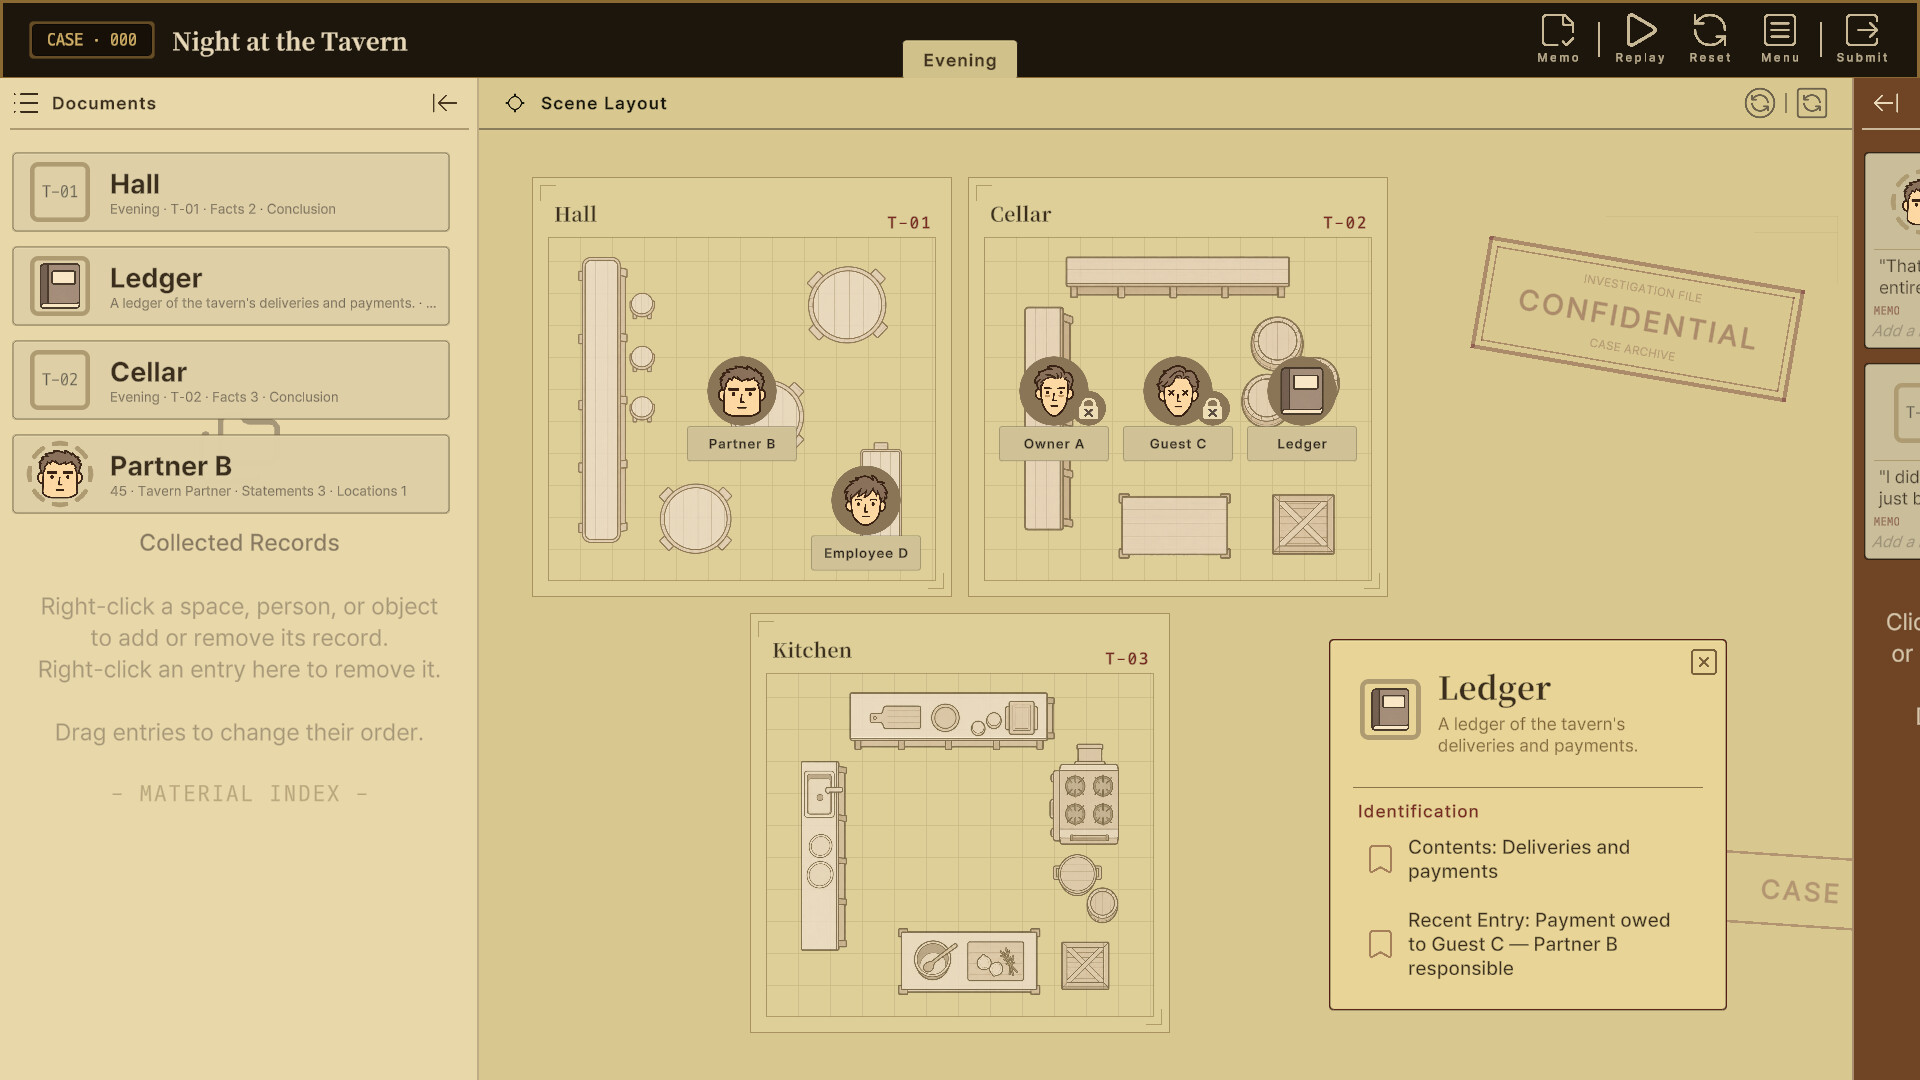
Task: Select Owner A portrait in Cellar
Action: (x=1054, y=391)
